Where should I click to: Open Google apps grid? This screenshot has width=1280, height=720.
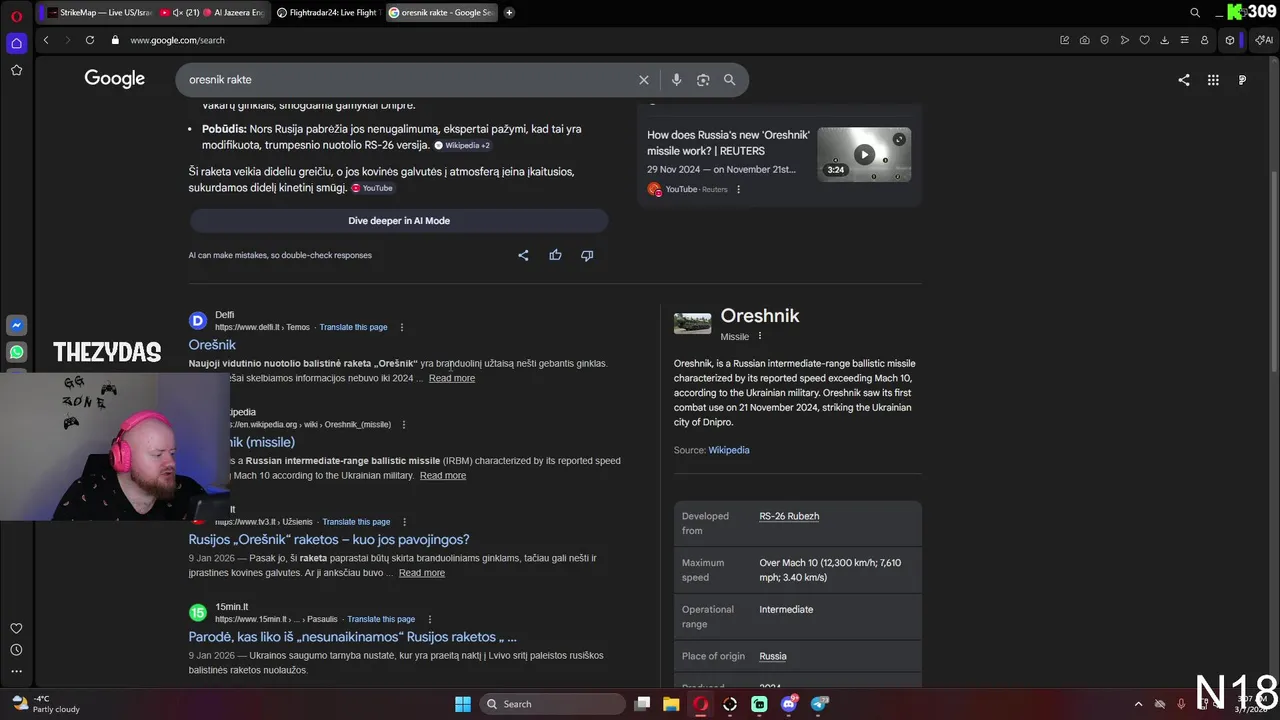[x=1213, y=80]
